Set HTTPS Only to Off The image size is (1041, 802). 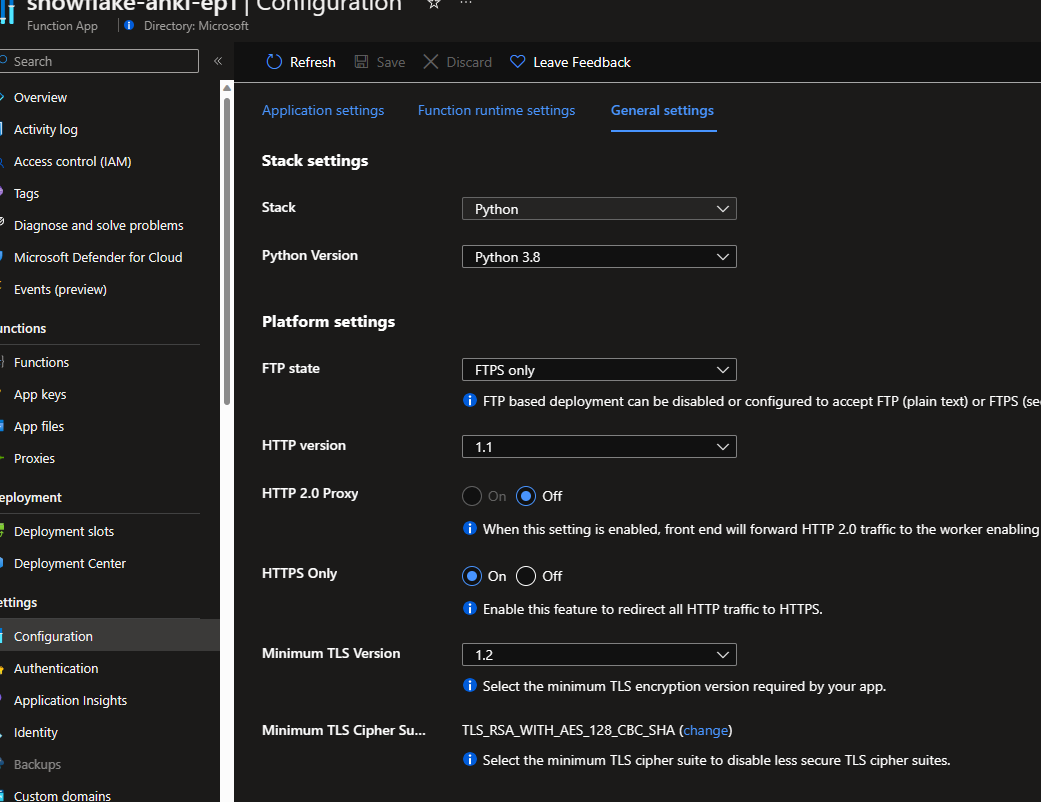click(525, 576)
